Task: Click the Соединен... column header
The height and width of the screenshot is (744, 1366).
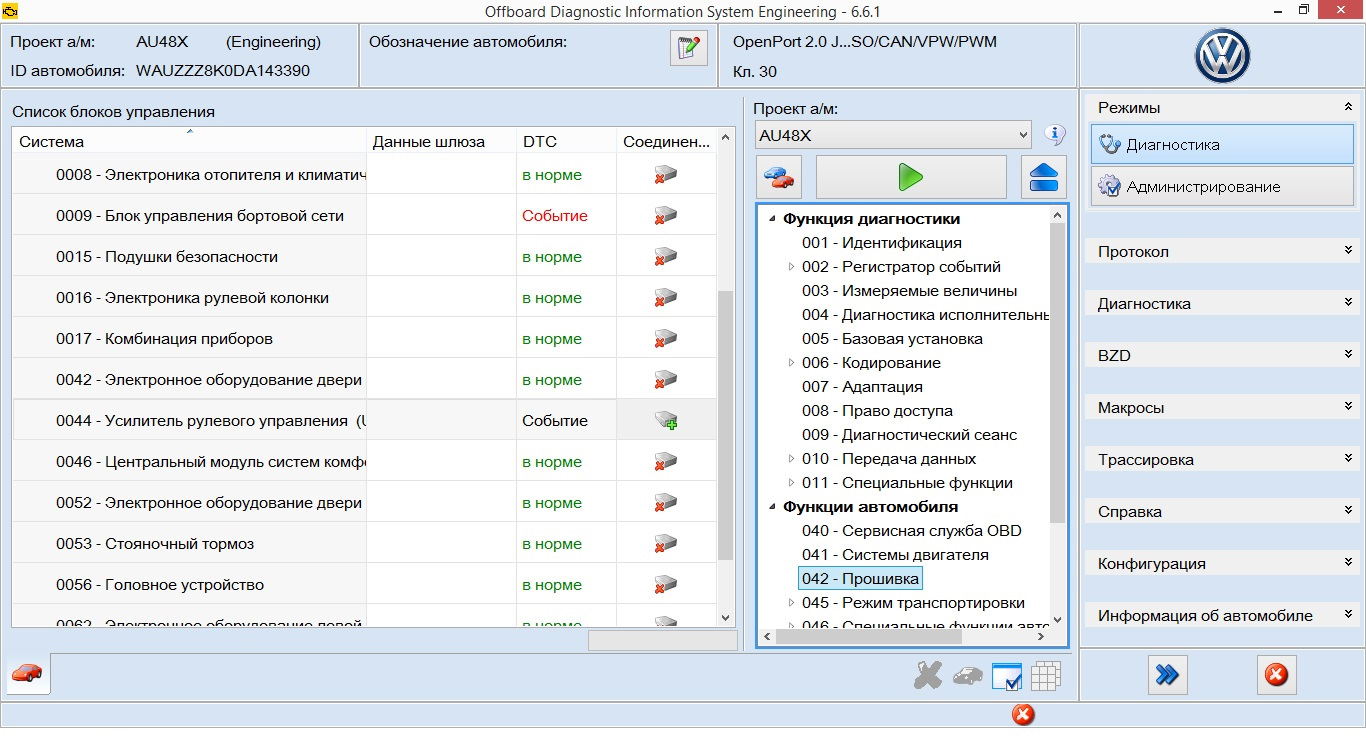Action: (x=666, y=141)
